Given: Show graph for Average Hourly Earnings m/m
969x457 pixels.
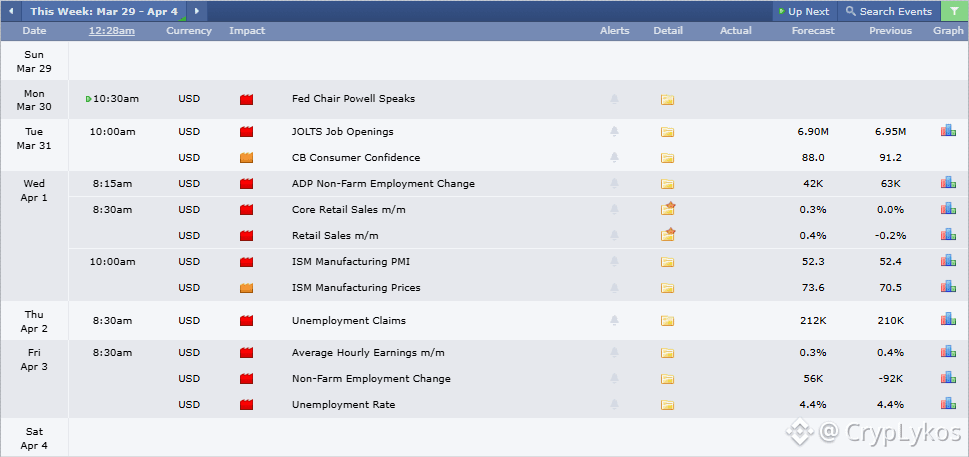Looking at the screenshot, I should (x=949, y=351).
